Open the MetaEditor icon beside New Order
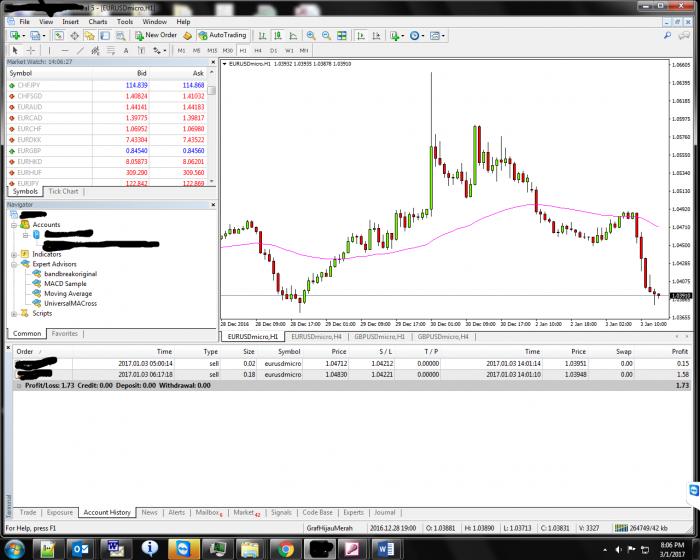 (188, 35)
